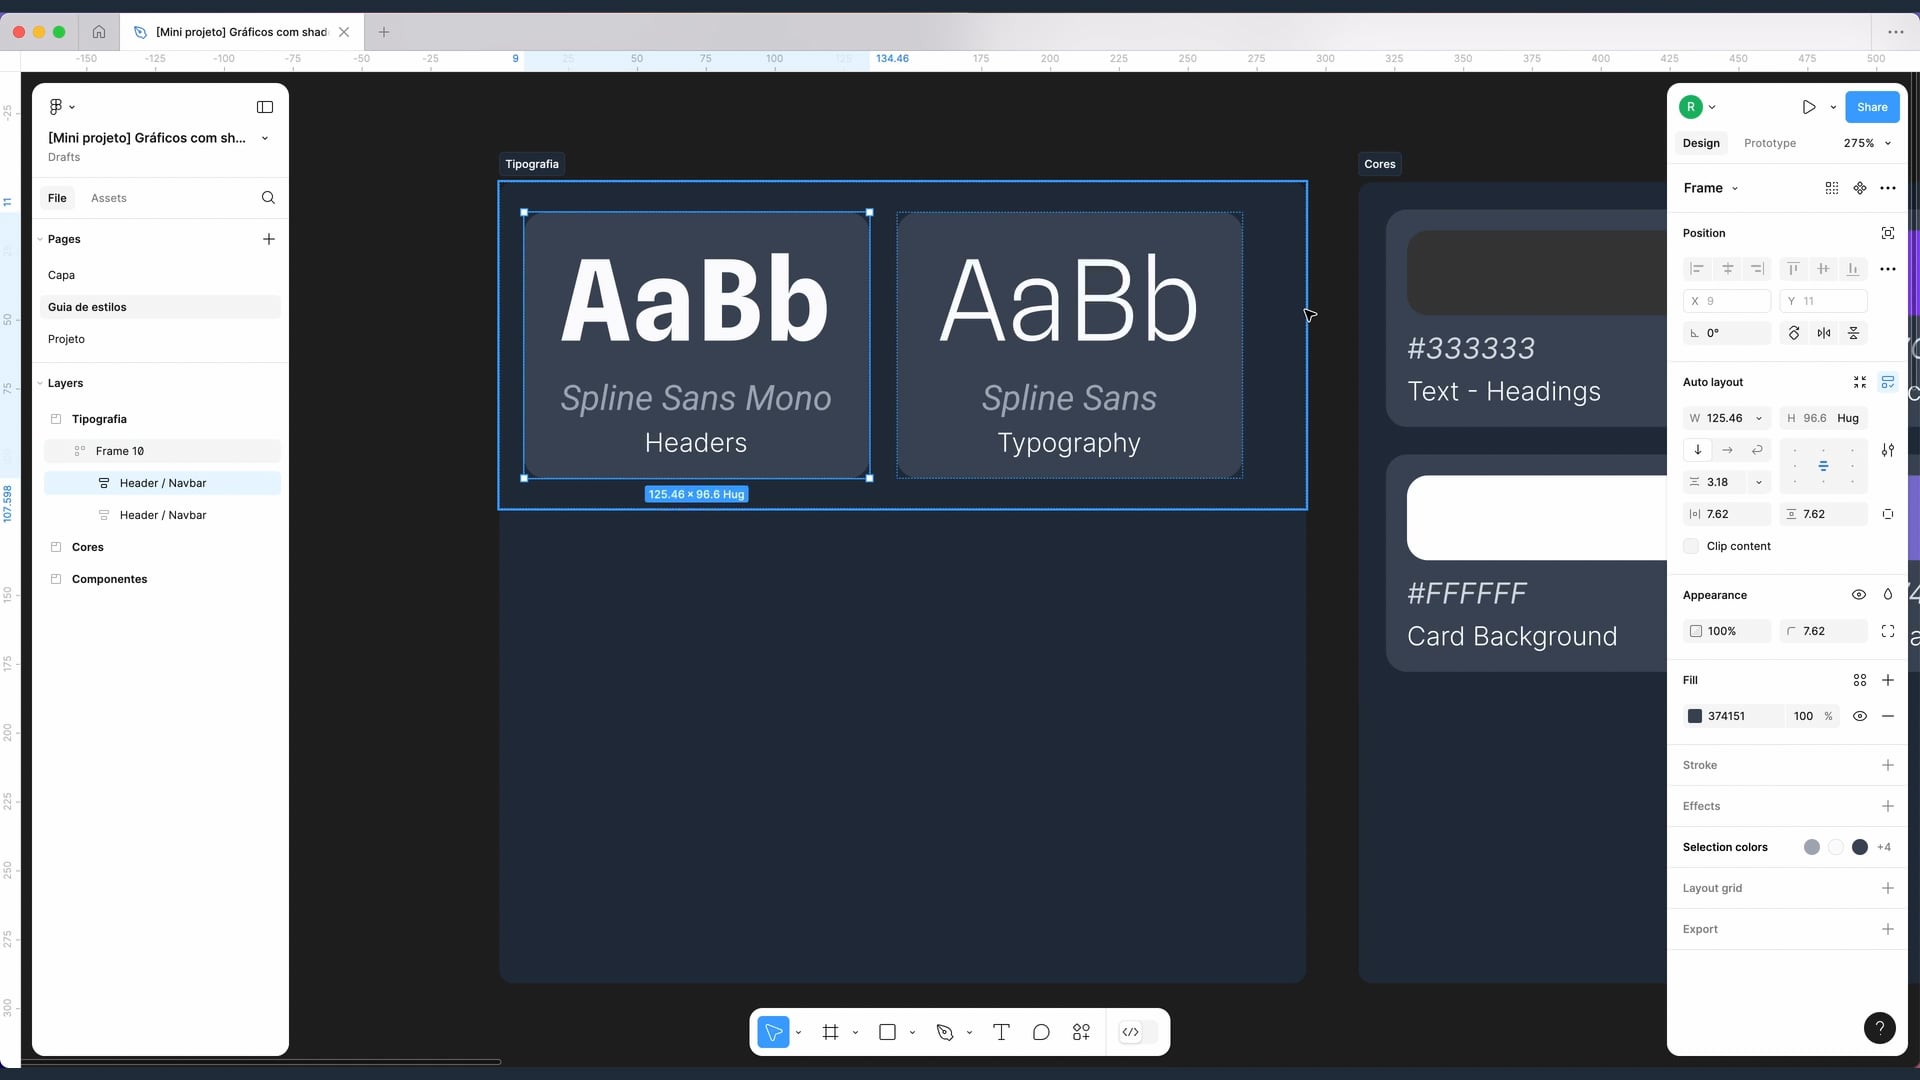Select the Cores layer

tap(88, 547)
